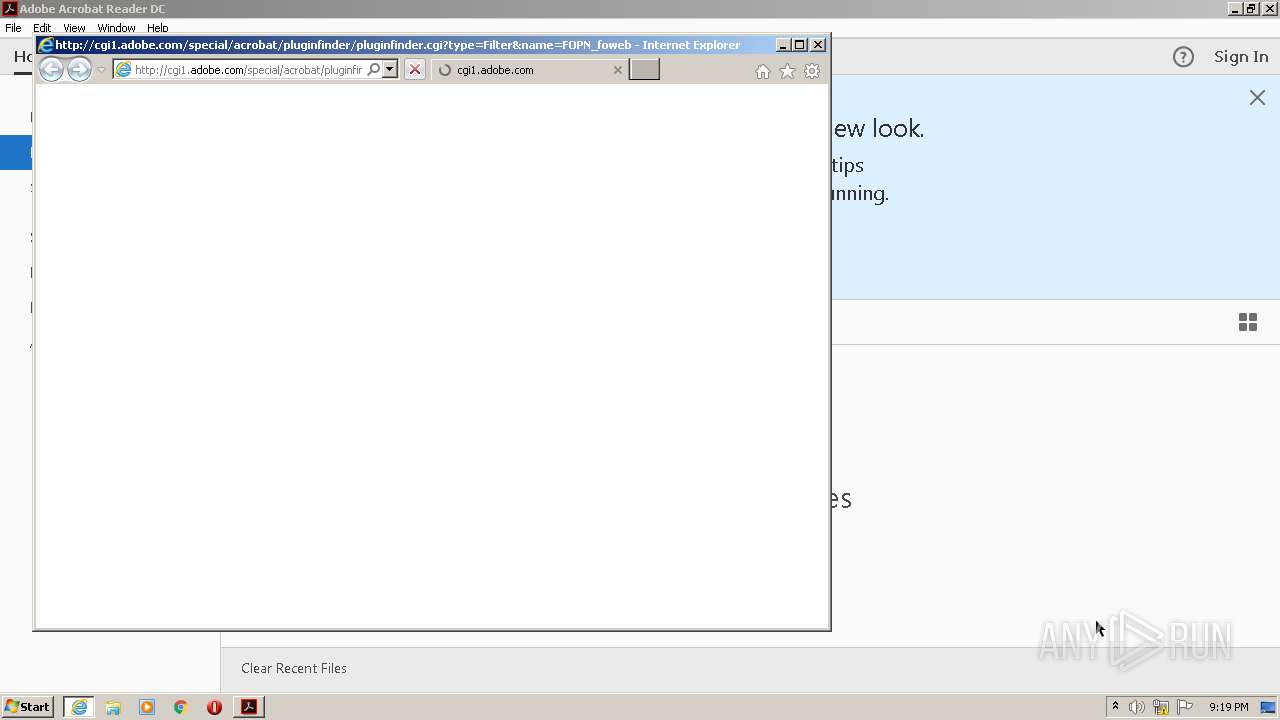Click Clear Recent Files

point(294,668)
